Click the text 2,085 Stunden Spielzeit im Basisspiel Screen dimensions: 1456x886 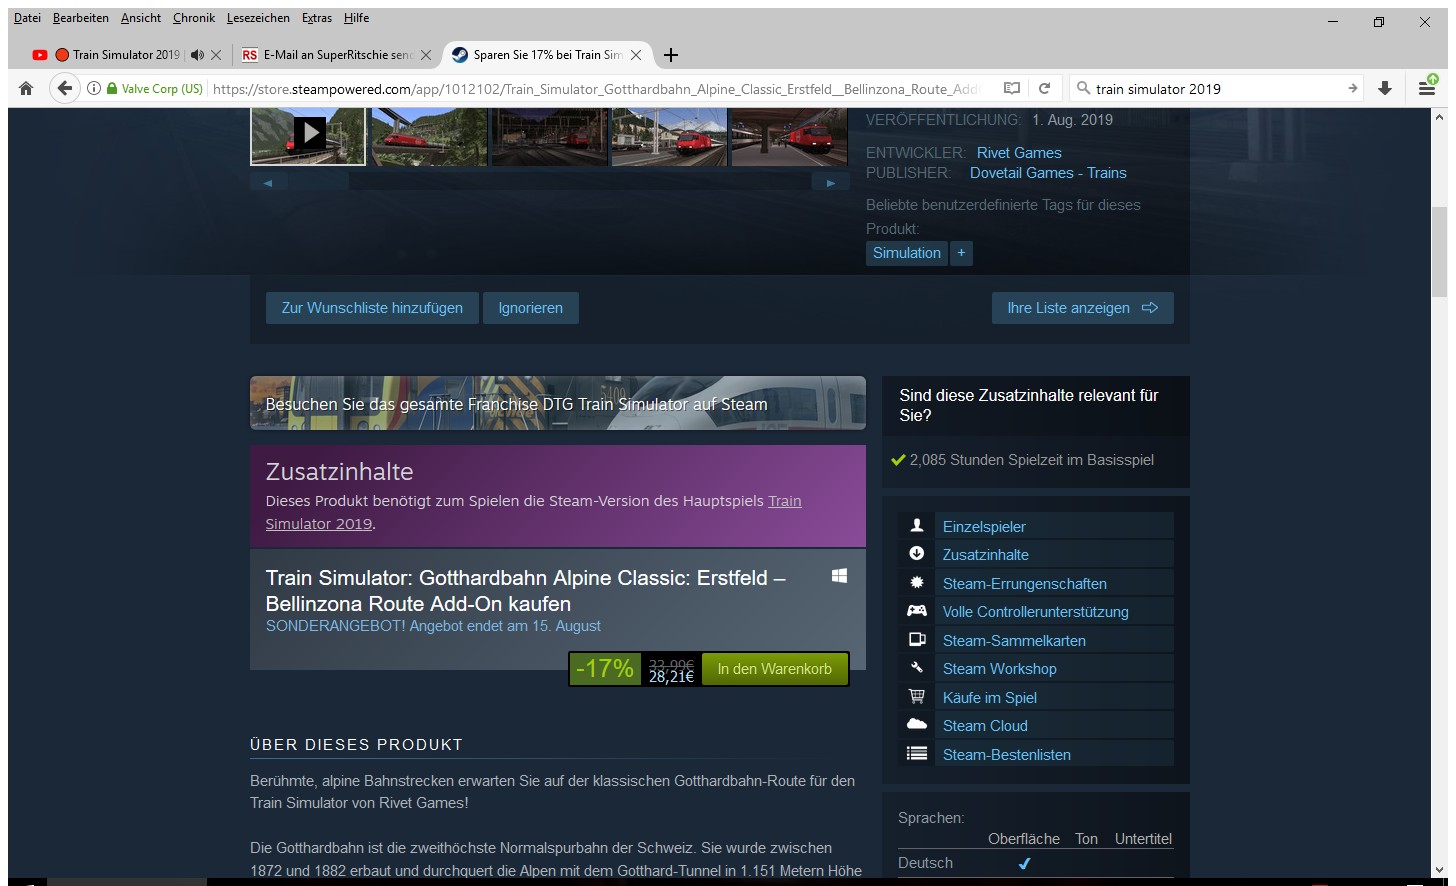1031,460
